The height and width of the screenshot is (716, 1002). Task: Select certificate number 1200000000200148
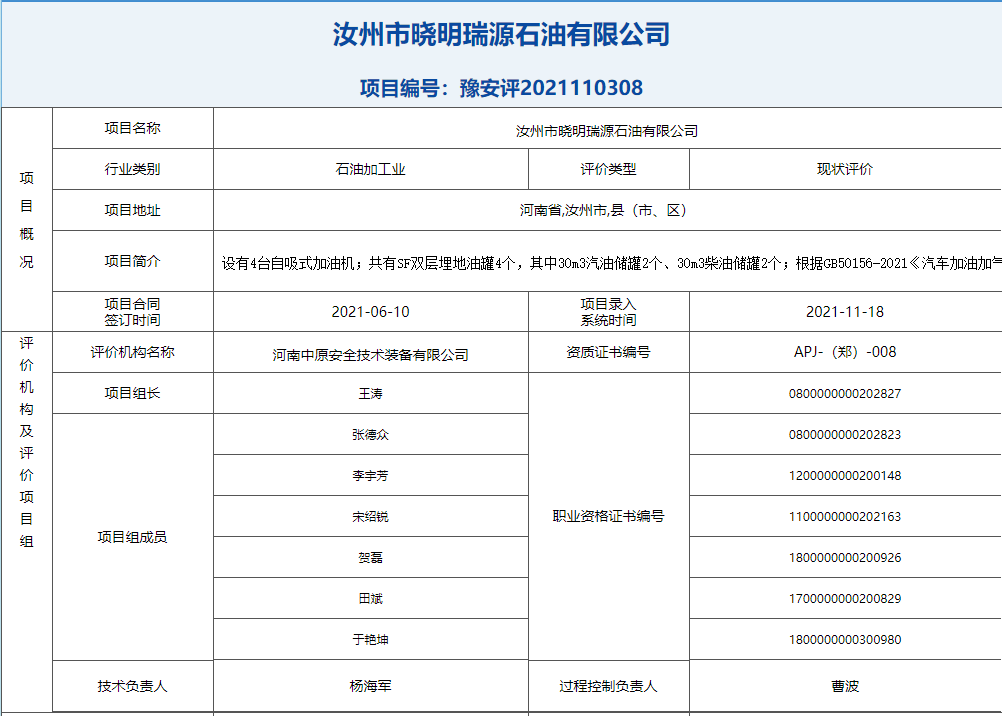point(845,476)
